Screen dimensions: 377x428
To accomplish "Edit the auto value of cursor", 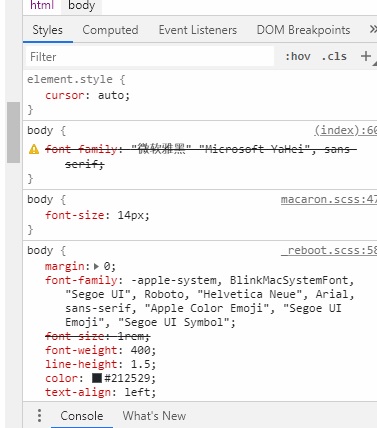I will point(111,95).
